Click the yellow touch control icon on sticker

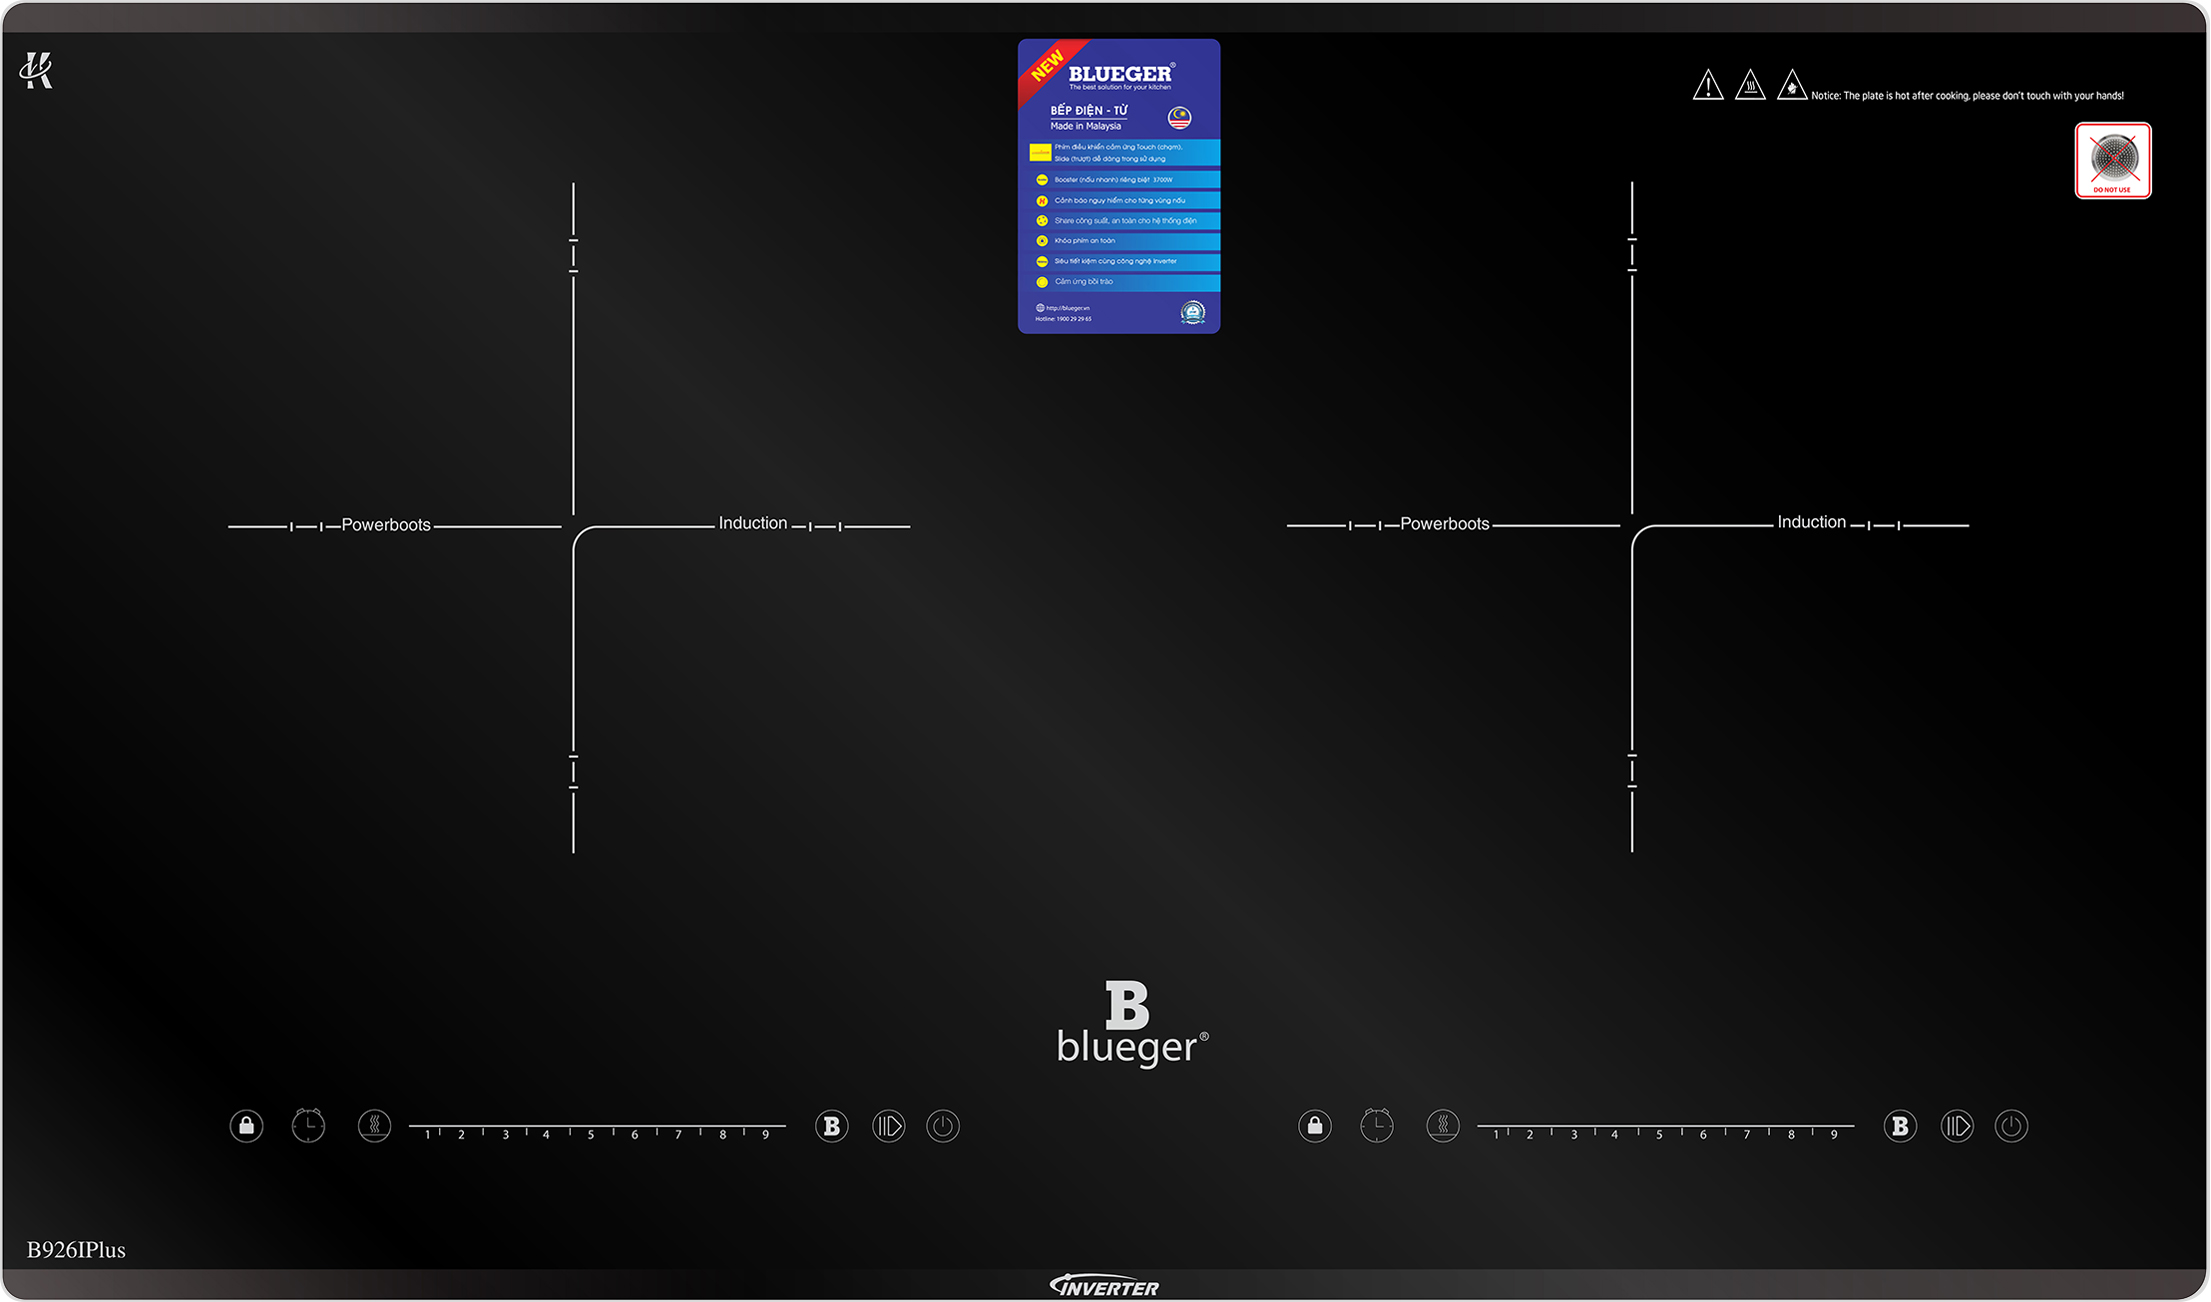pyautogui.click(x=1040, y=153)
